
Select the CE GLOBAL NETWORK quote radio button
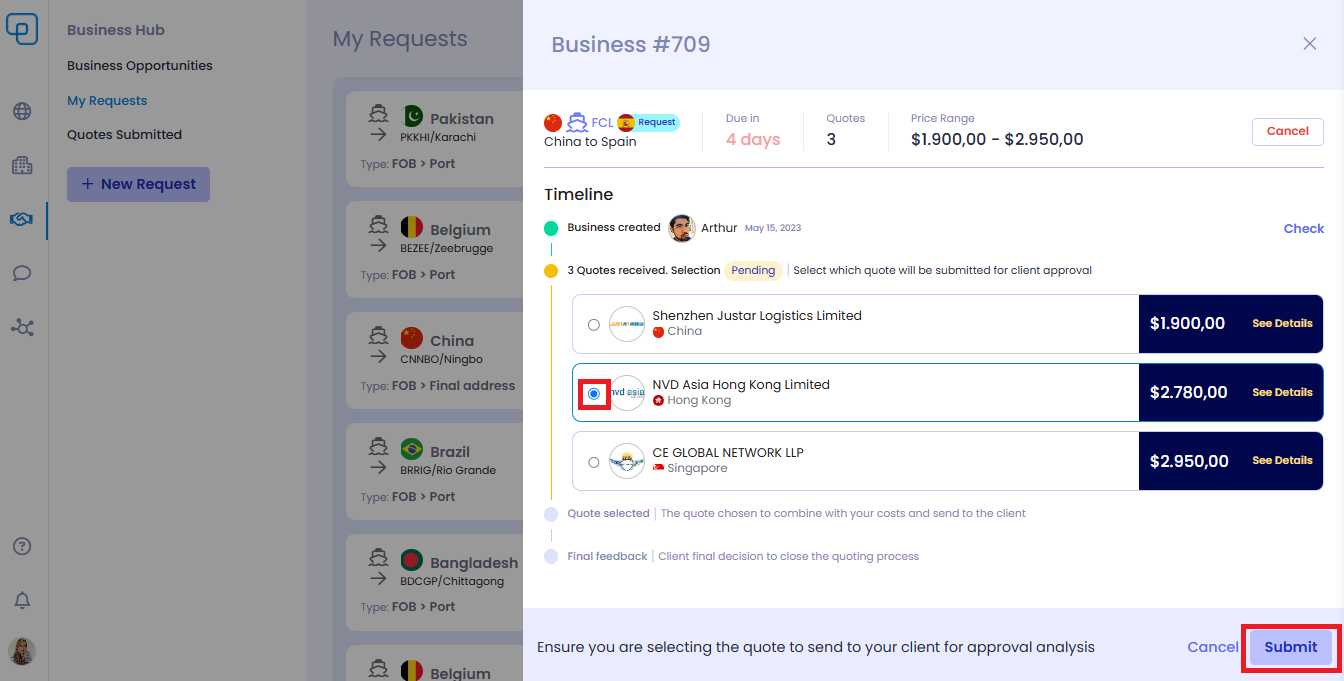point(594,462)
